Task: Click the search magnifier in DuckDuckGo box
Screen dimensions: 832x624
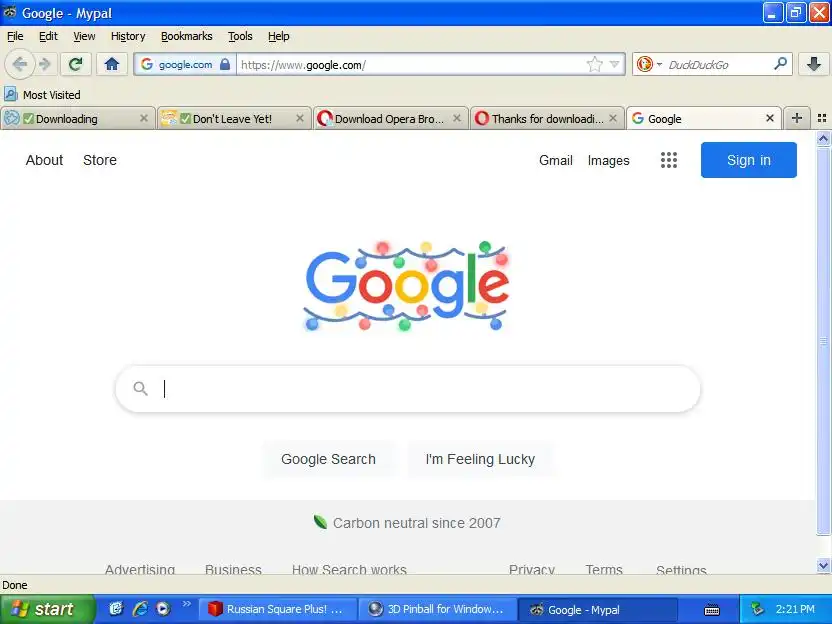Action: point(781,64)
